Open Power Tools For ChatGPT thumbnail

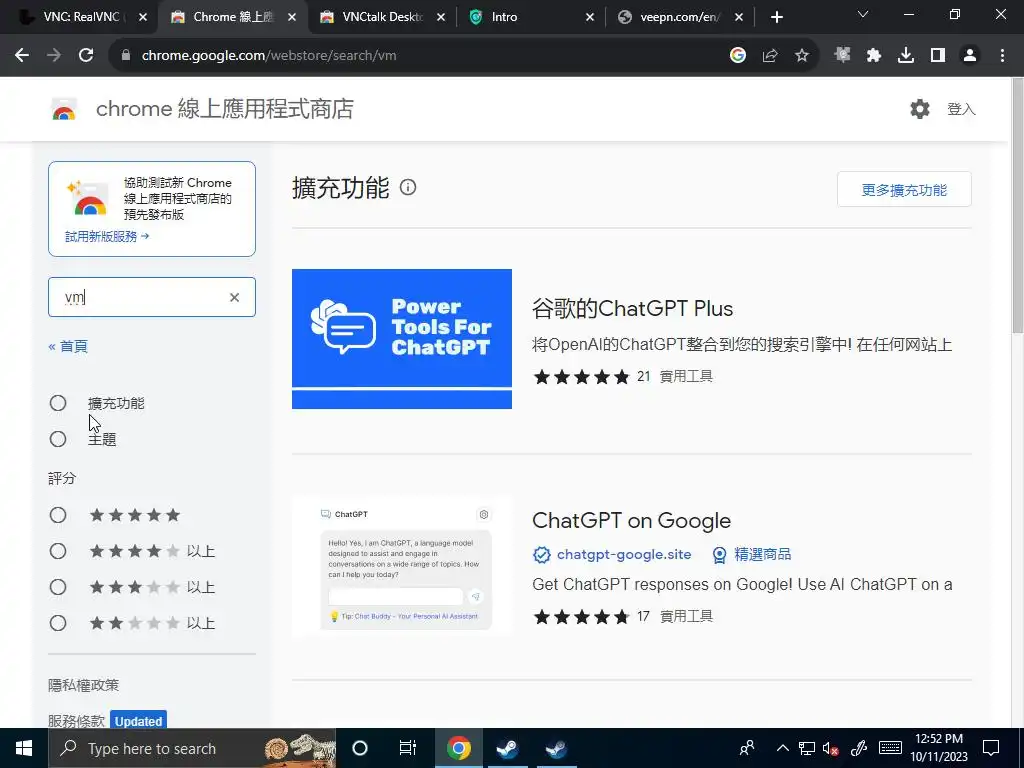coord(402,339)
